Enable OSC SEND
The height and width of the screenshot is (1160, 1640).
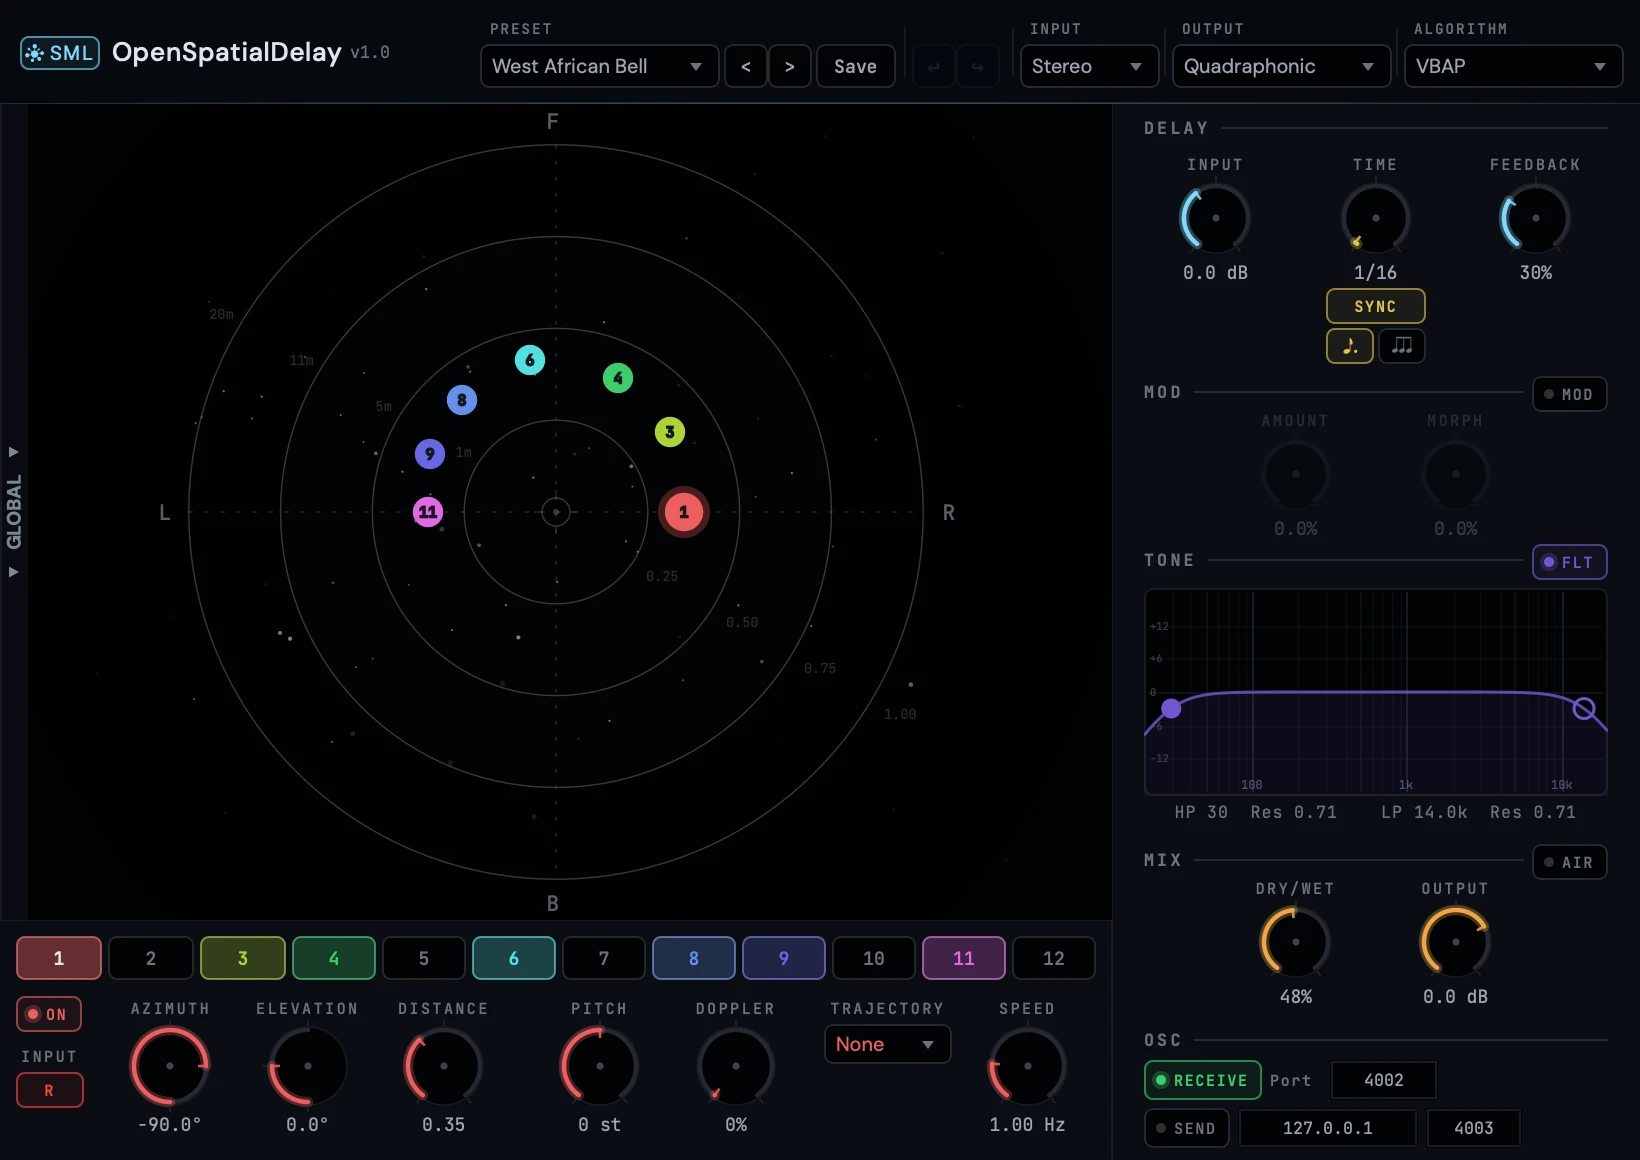(x=1187, y=1128)
